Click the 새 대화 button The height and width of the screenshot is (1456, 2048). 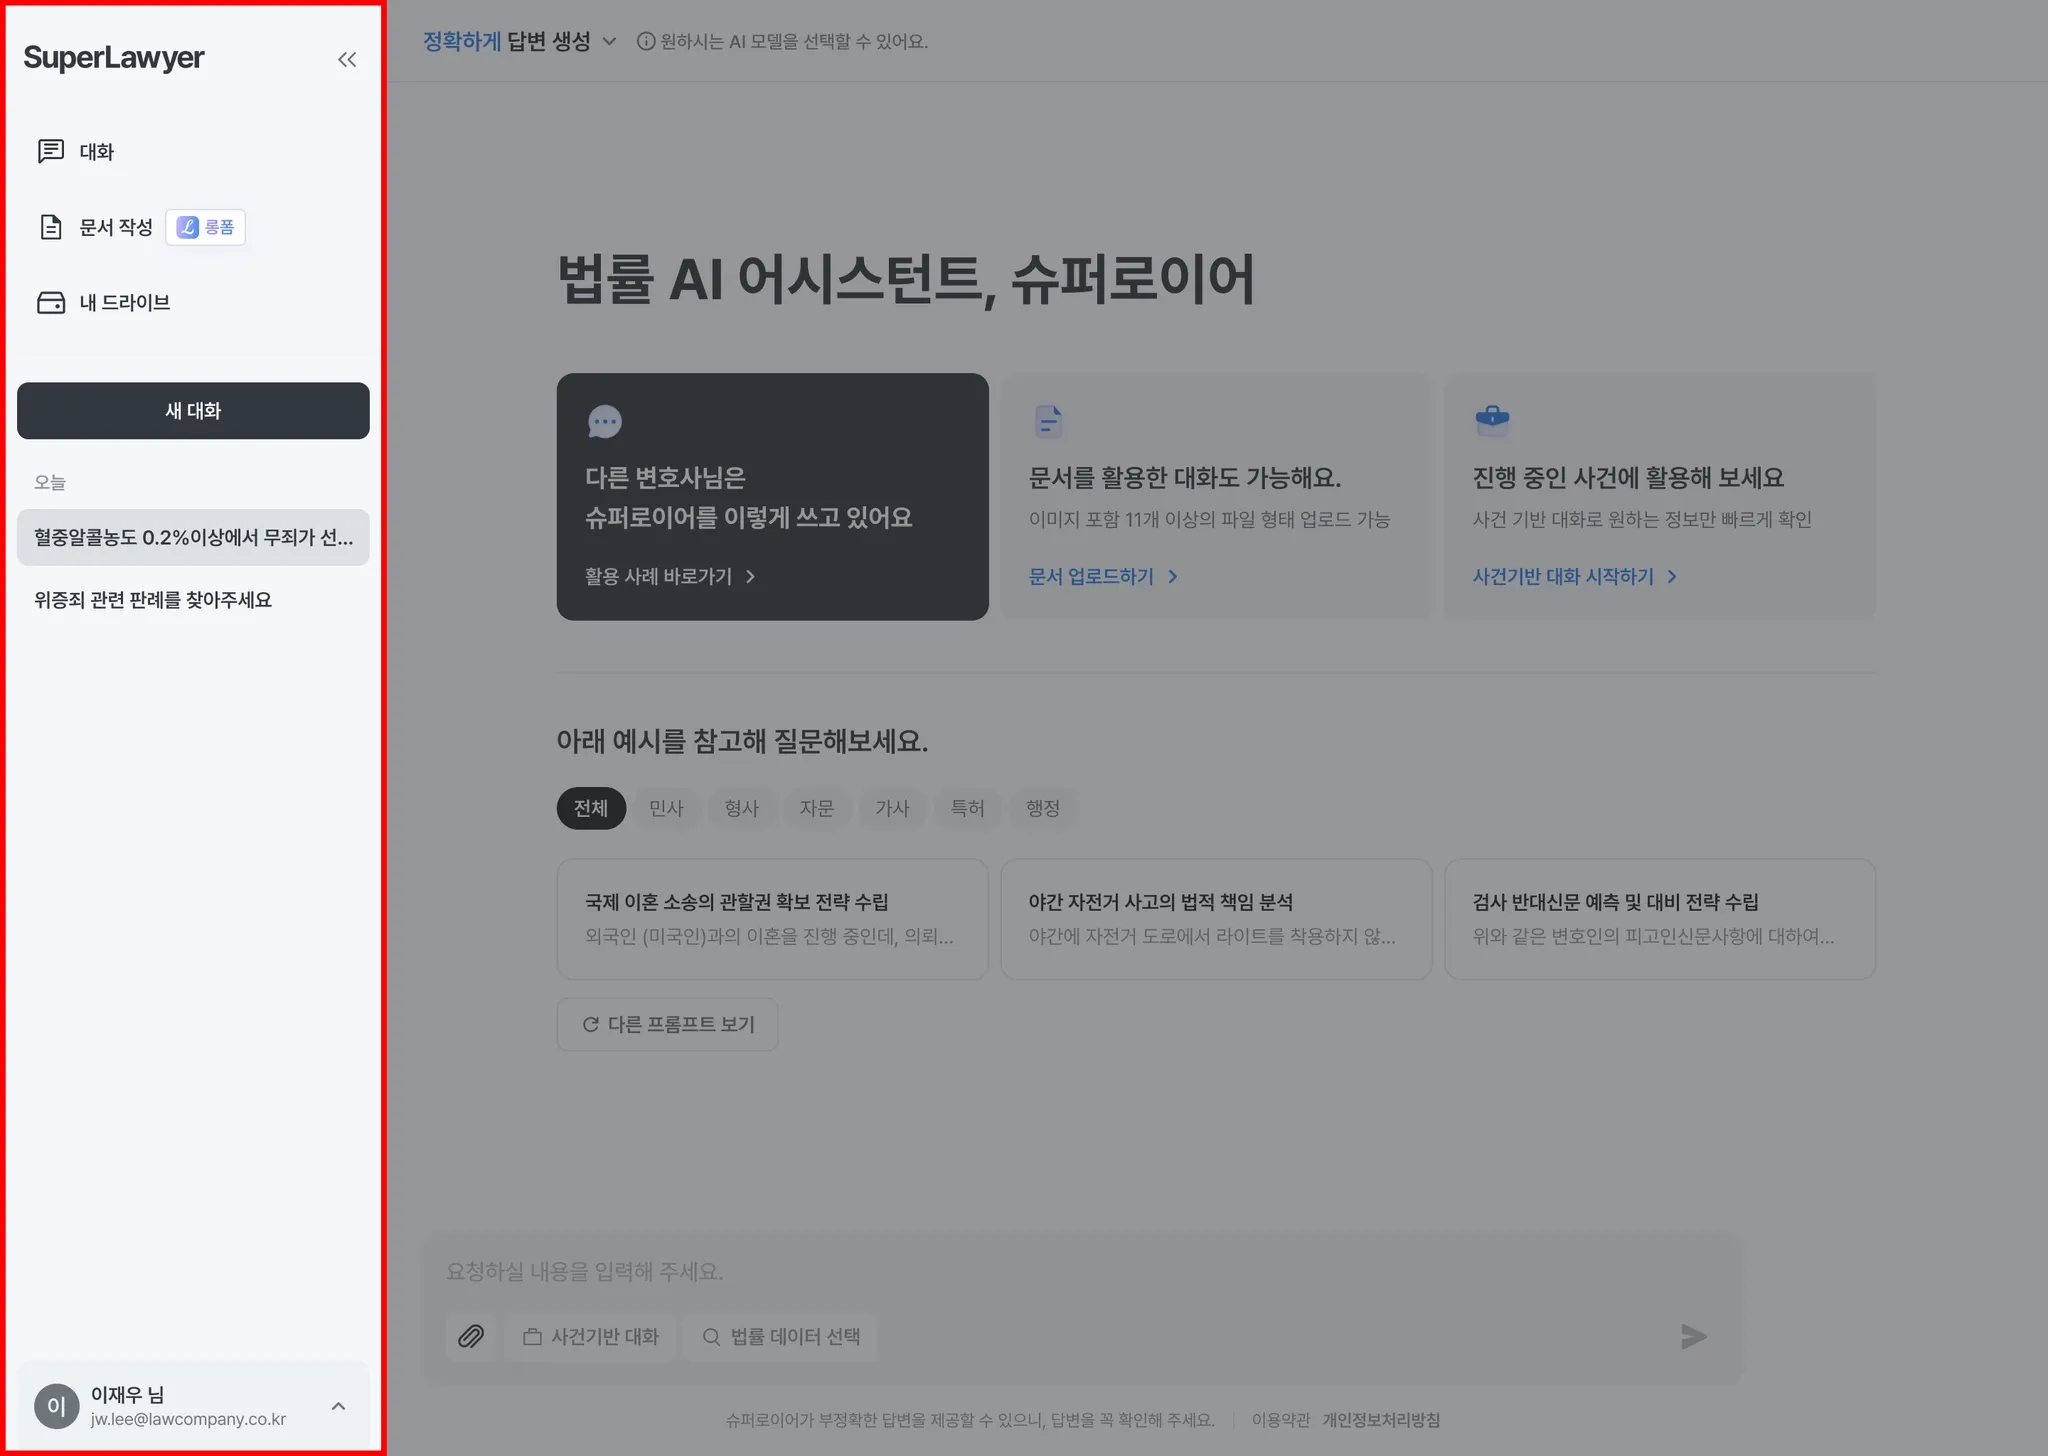click(193, 410)
